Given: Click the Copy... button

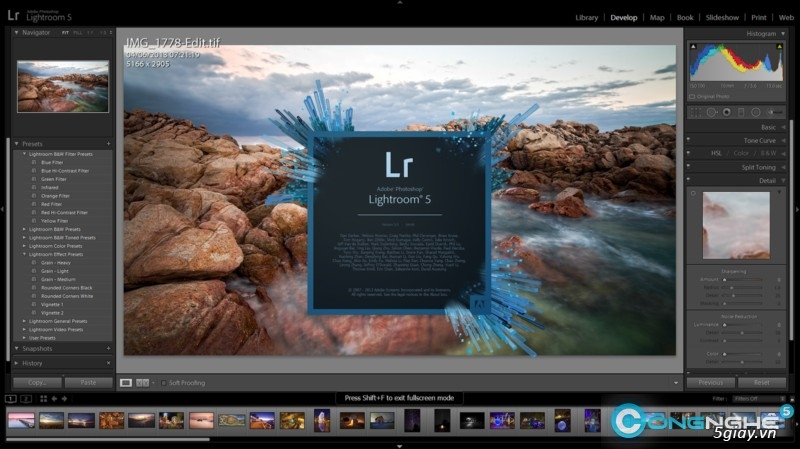Looking at the screenshot, I should 37,383.
